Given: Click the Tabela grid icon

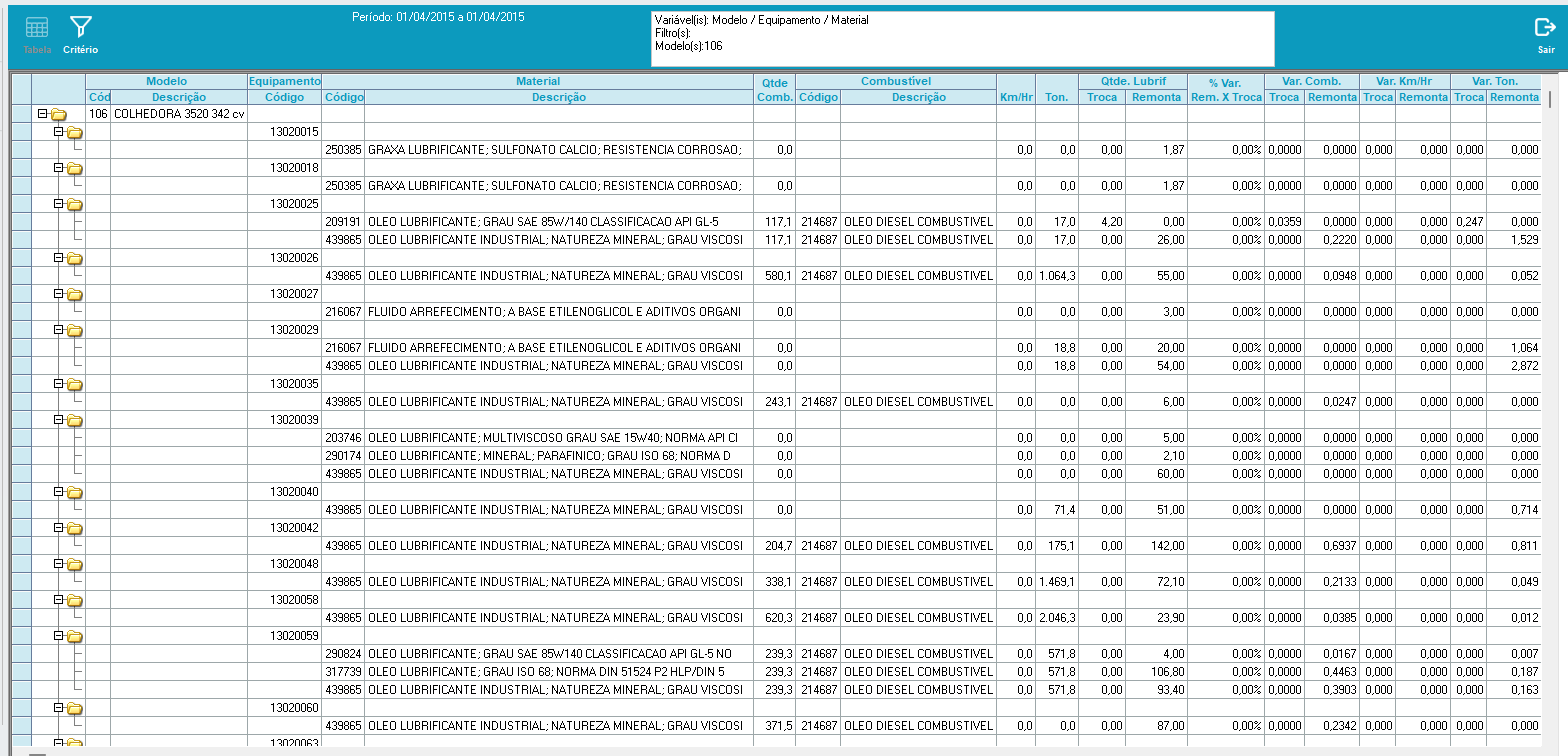Looking at the screenshot, I should (x=37, y=35).
